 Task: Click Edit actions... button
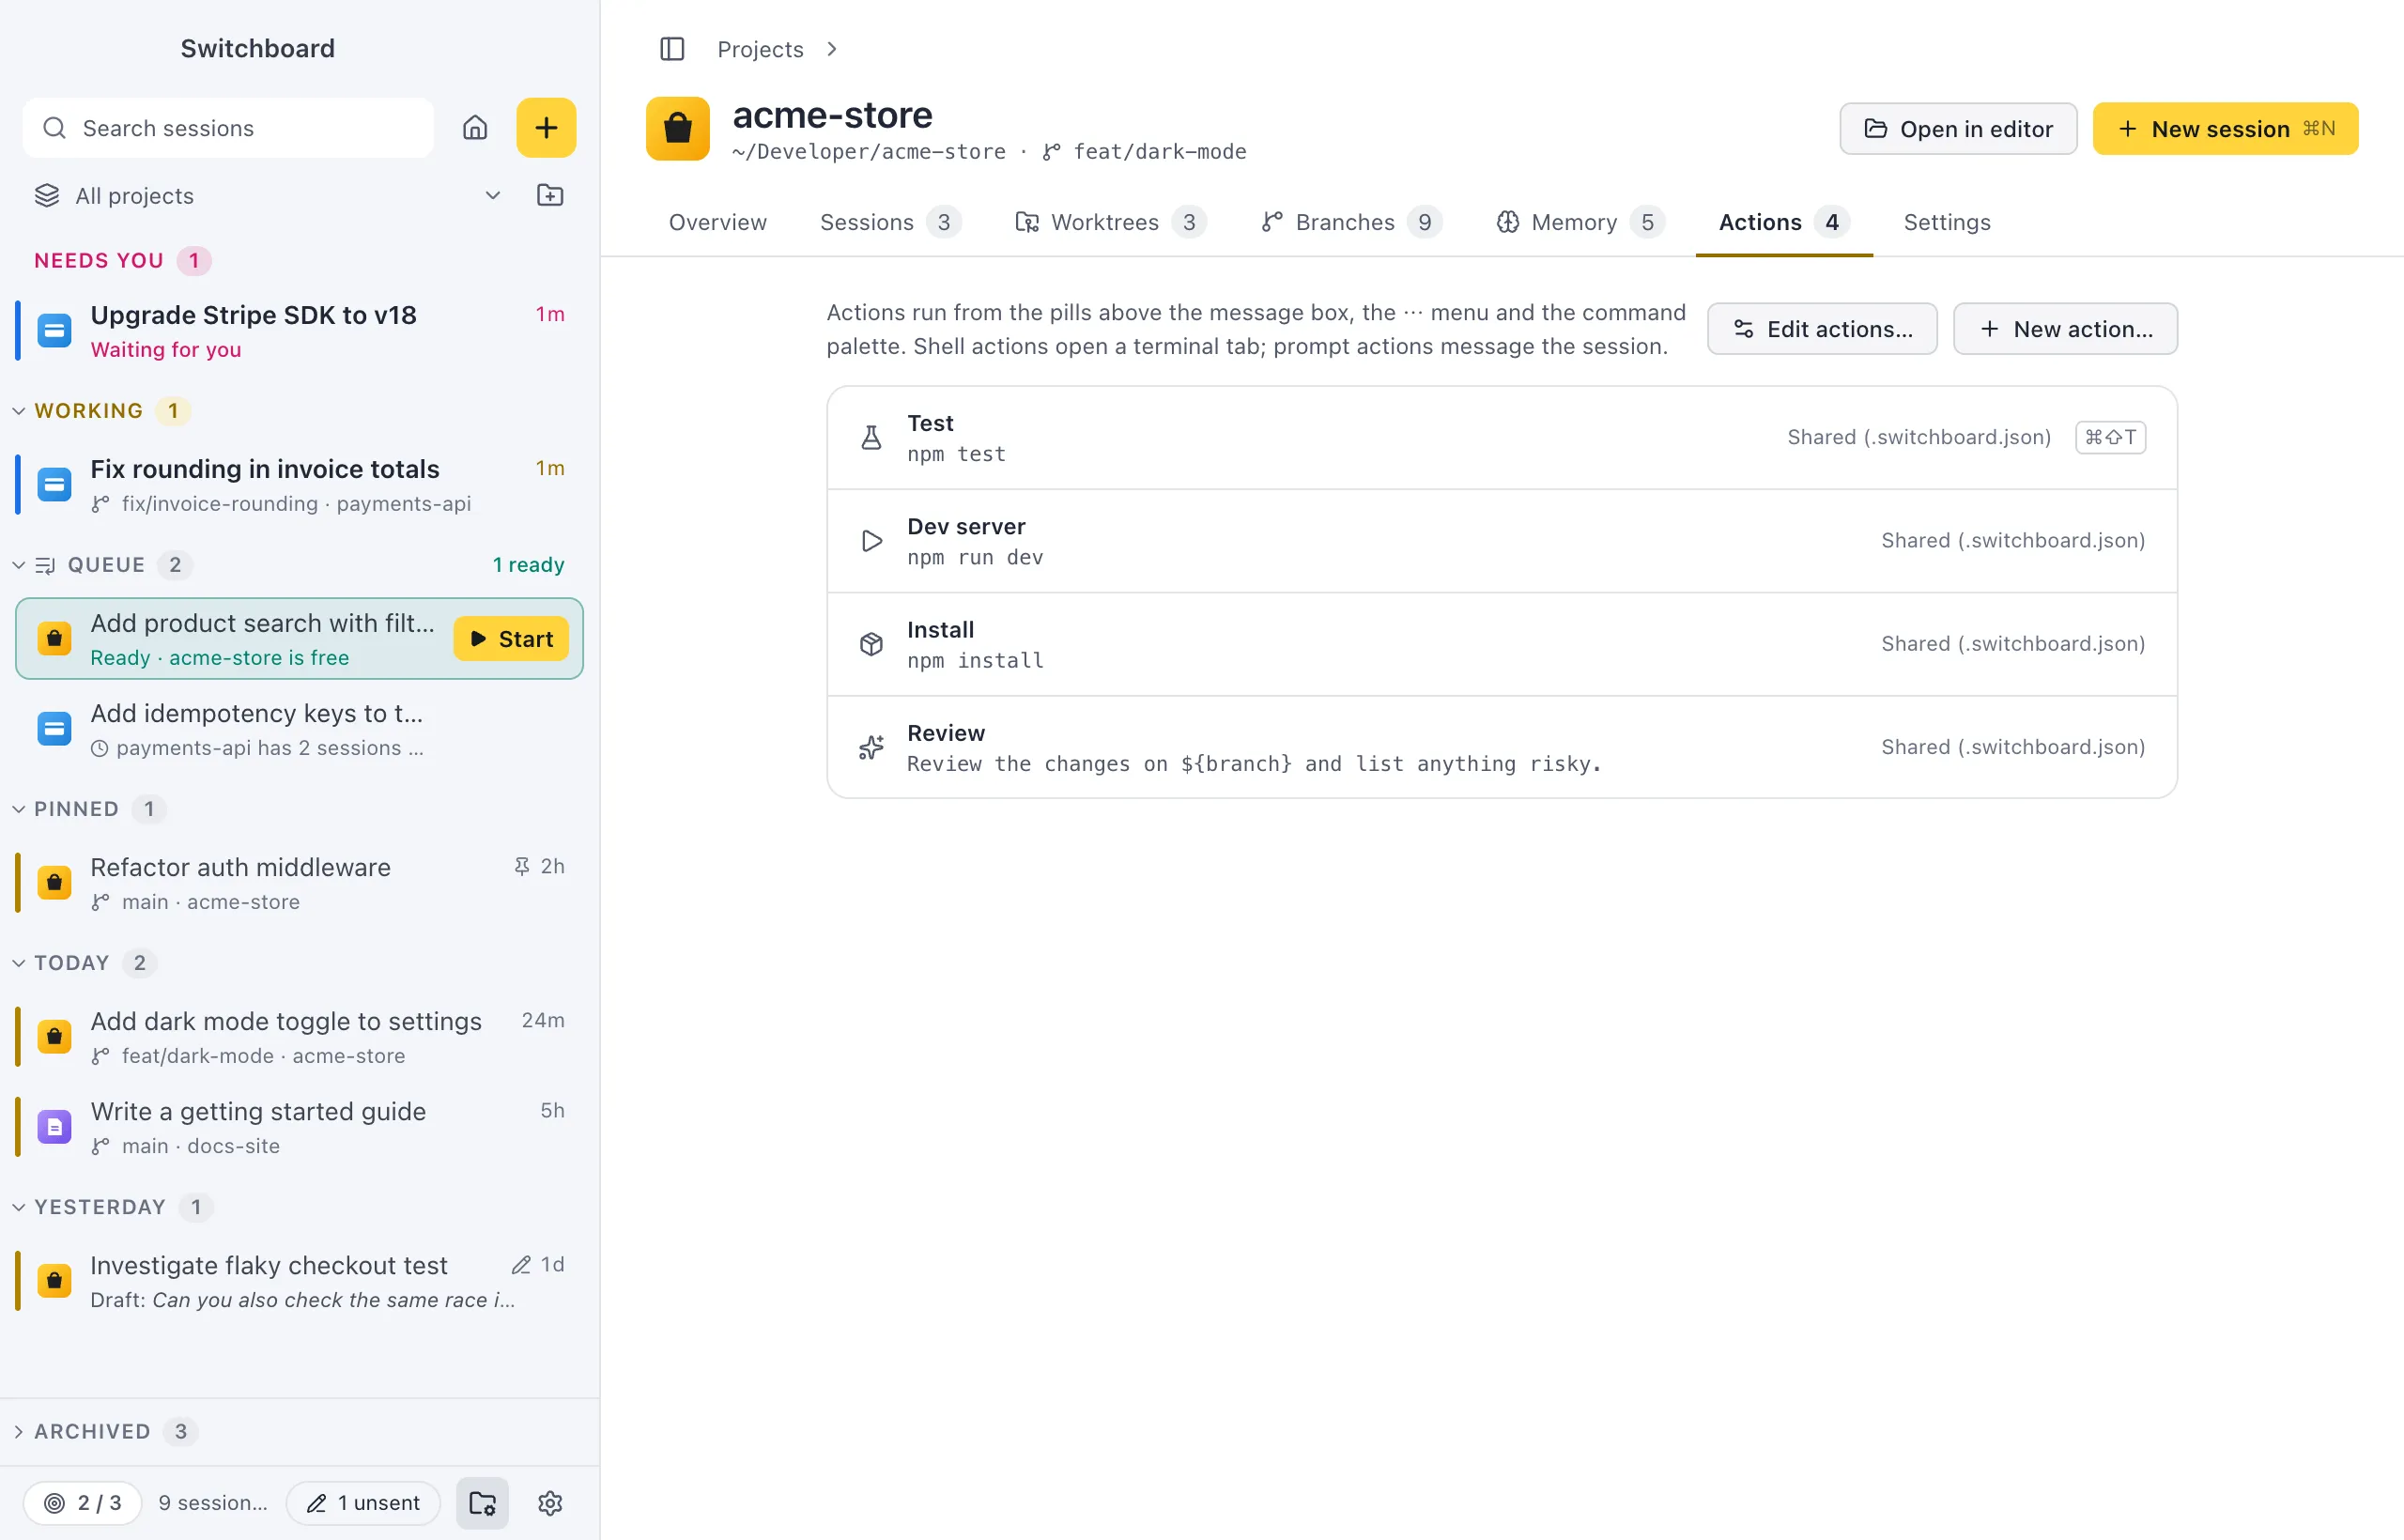pos(1822,329)
